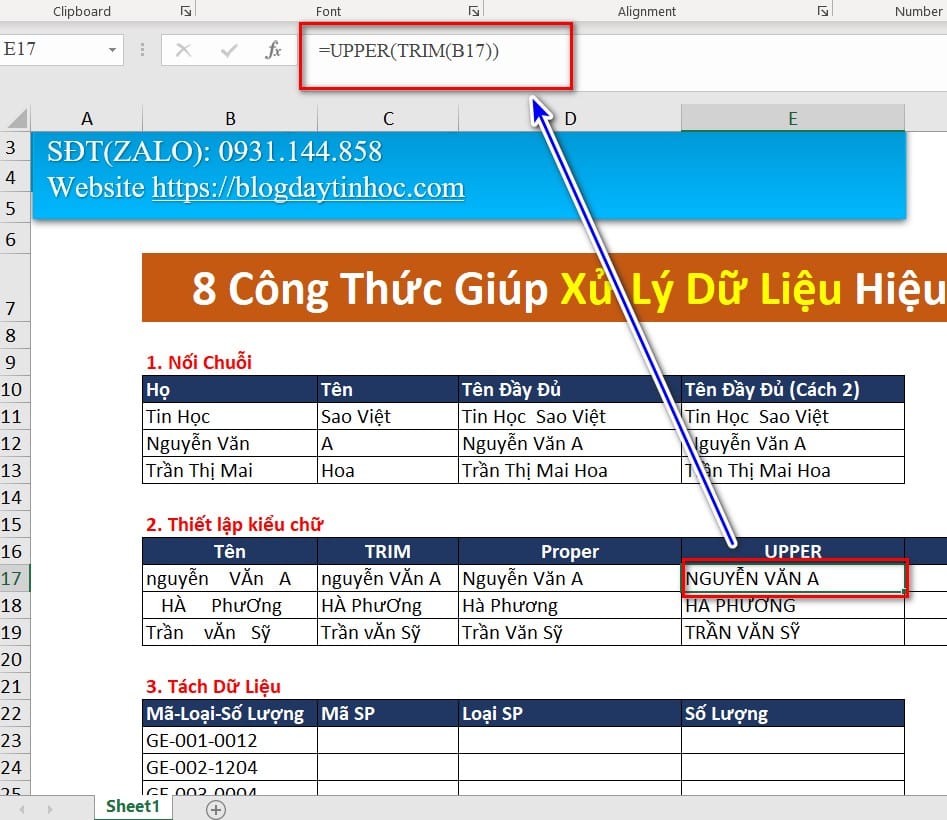This screenshot has width=947, height=820.
Task: Select cell 'Trần Thị Mai Hoa' in column D
Action: tap(570, 470)
